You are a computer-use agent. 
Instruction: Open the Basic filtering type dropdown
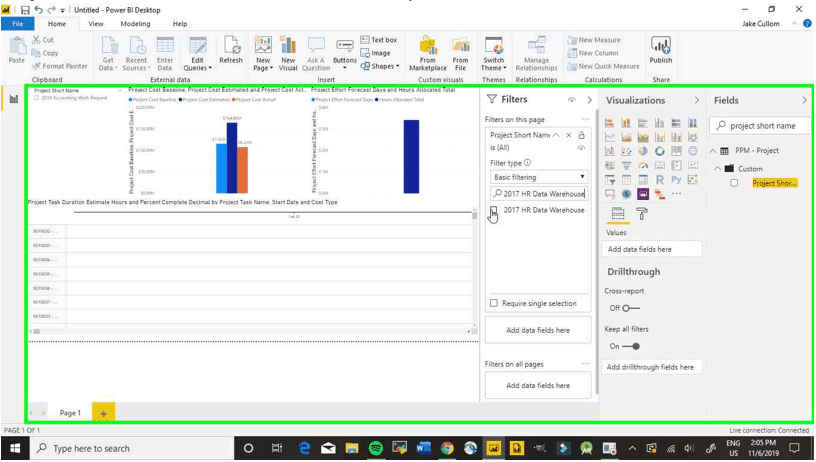[x=539, y=177]
